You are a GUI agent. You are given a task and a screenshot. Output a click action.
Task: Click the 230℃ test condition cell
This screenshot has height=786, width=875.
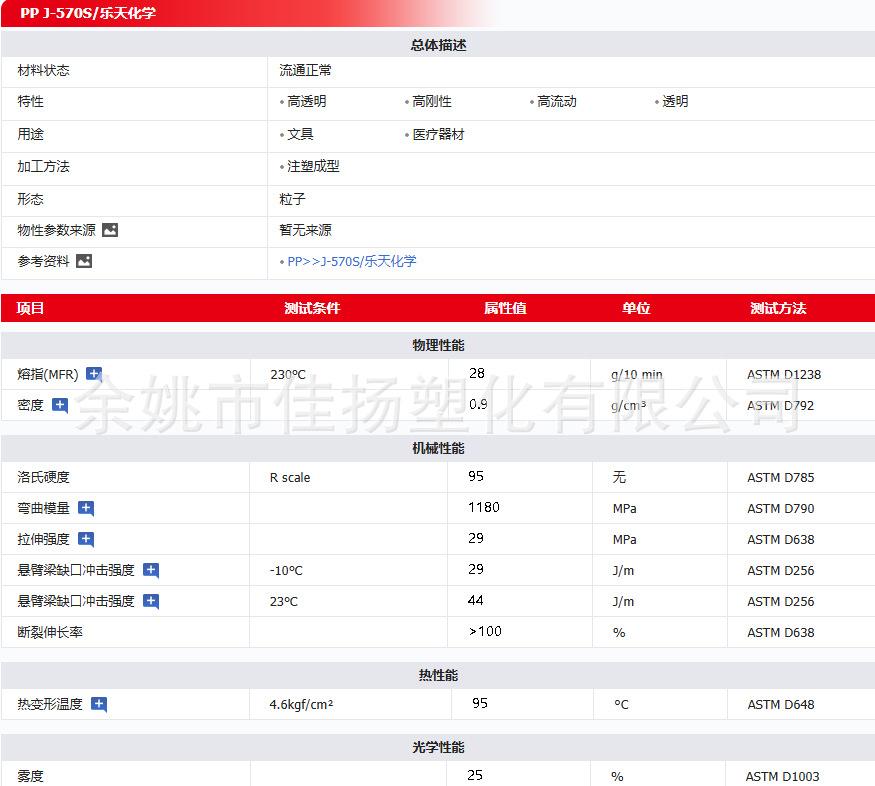tap(288, 374)
